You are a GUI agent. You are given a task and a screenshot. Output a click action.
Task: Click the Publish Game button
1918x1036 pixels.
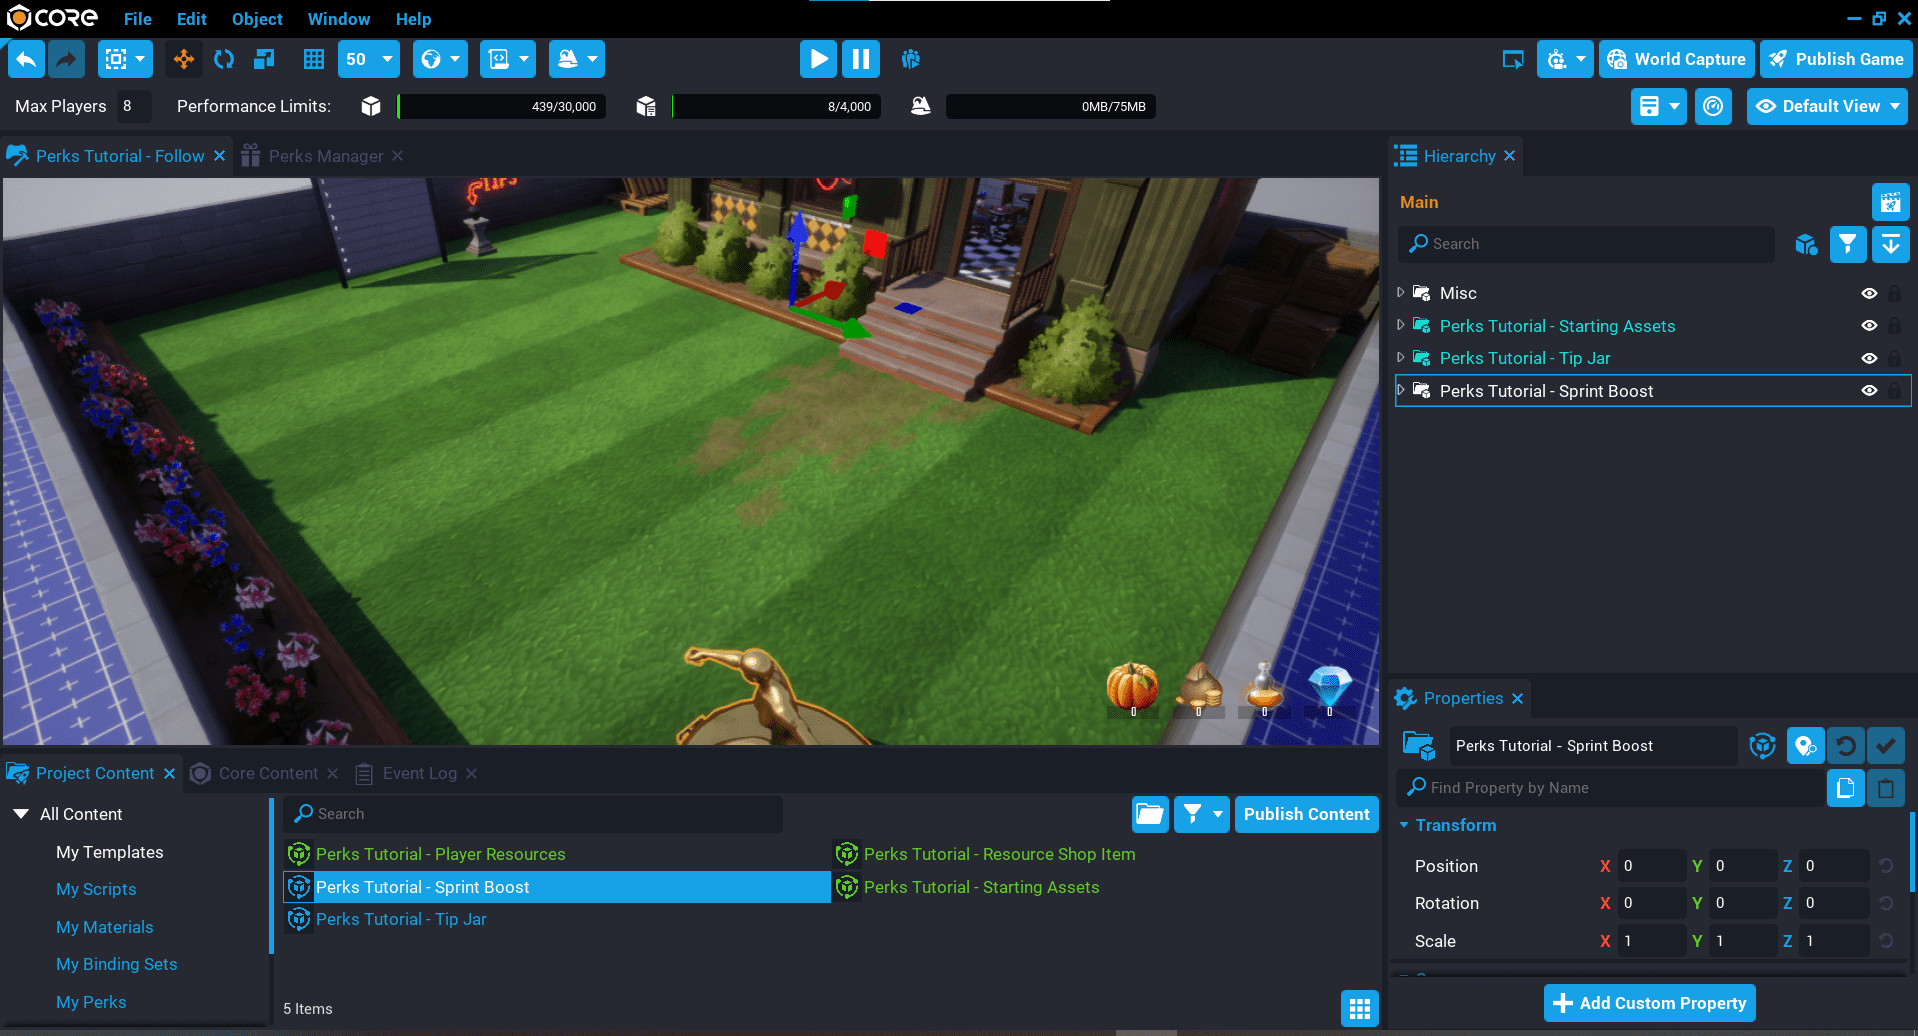1836,59
